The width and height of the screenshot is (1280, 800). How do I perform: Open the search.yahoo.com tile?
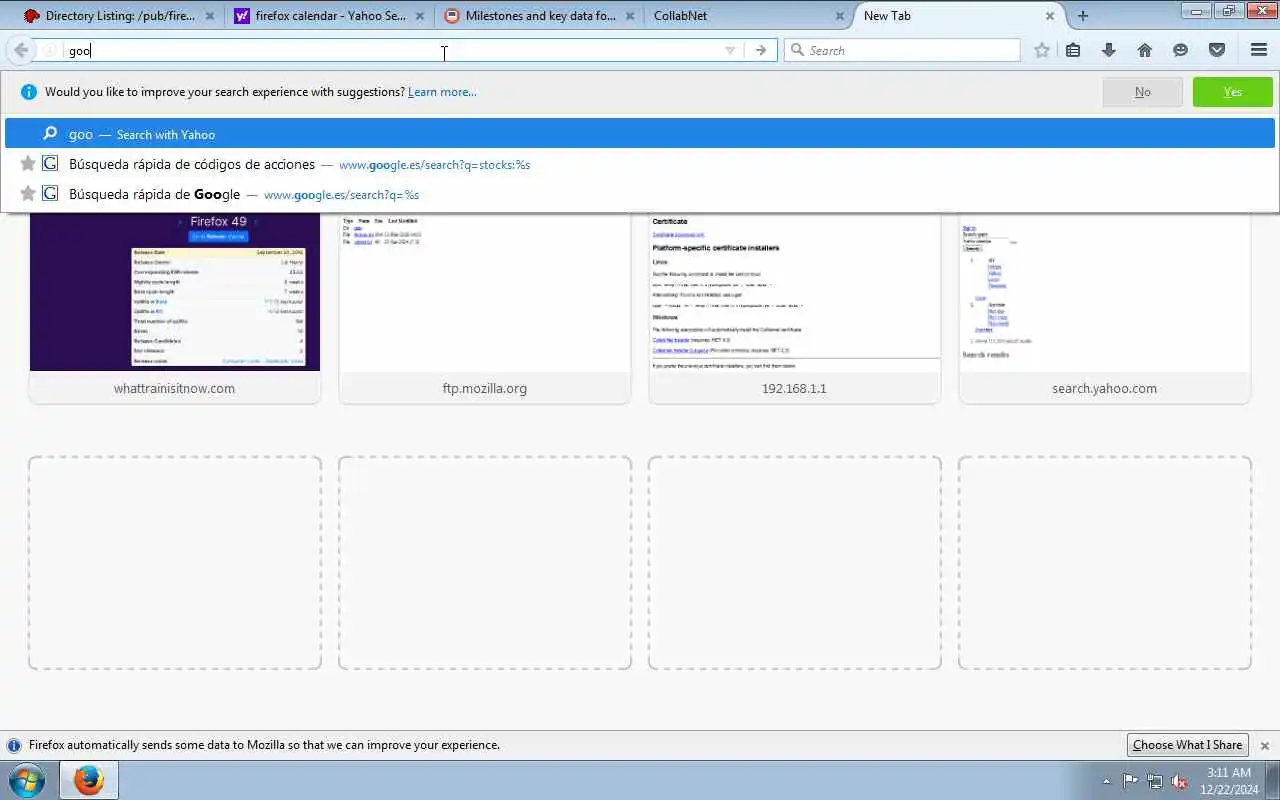(1105, 309)
